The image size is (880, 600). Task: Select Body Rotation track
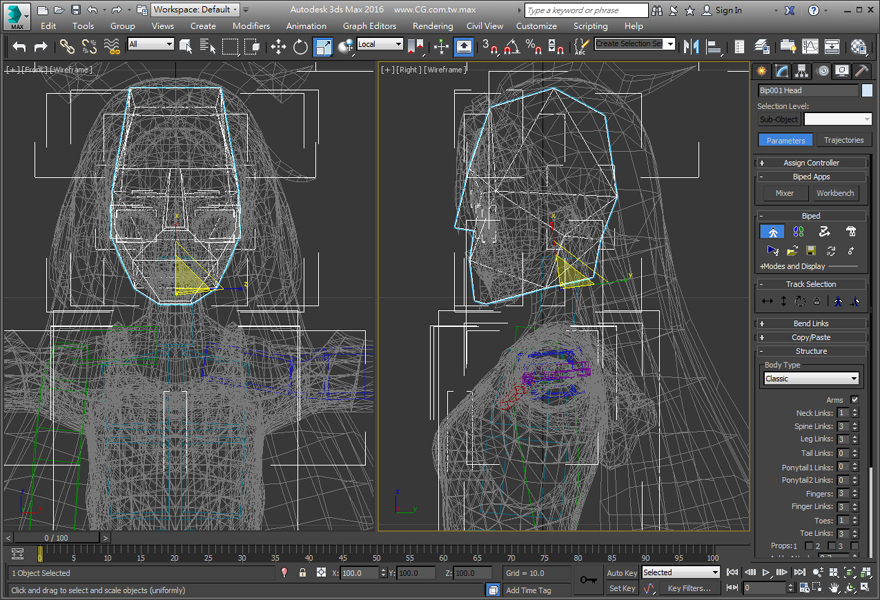(800, 301)
